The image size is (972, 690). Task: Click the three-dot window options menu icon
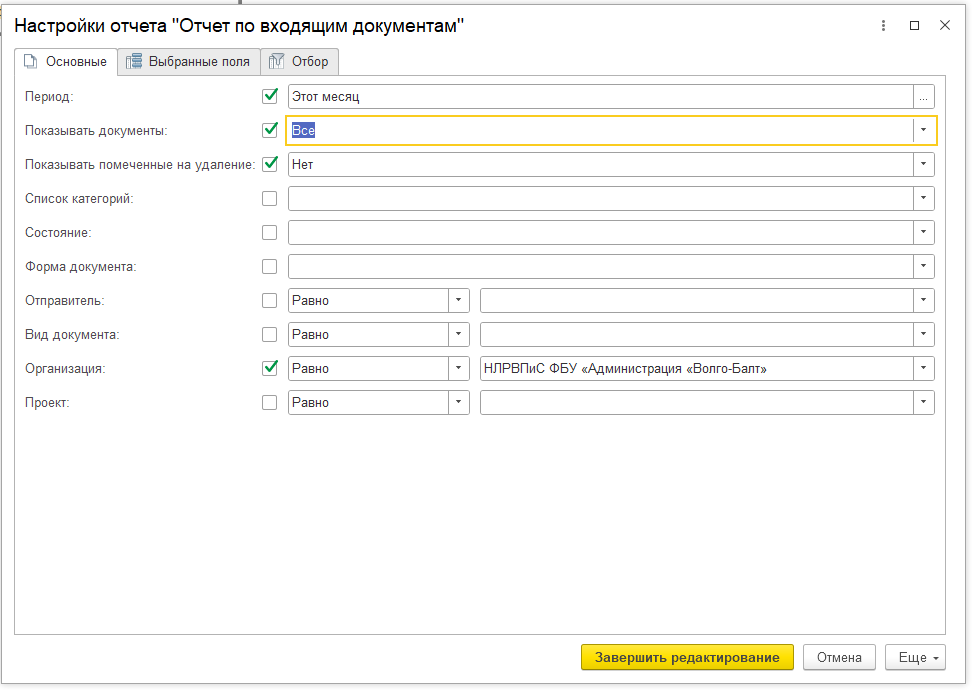point(883,26)
